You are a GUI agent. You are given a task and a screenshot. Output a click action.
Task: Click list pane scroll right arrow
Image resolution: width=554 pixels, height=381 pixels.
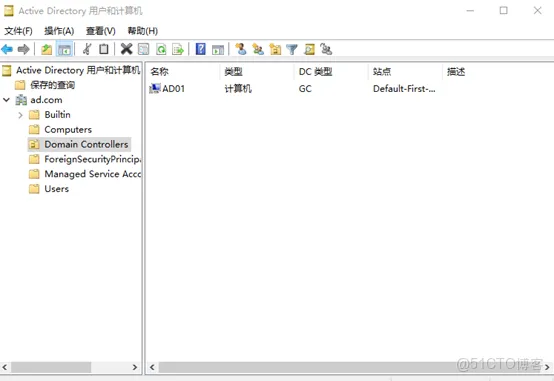click(x=547, y=367)
